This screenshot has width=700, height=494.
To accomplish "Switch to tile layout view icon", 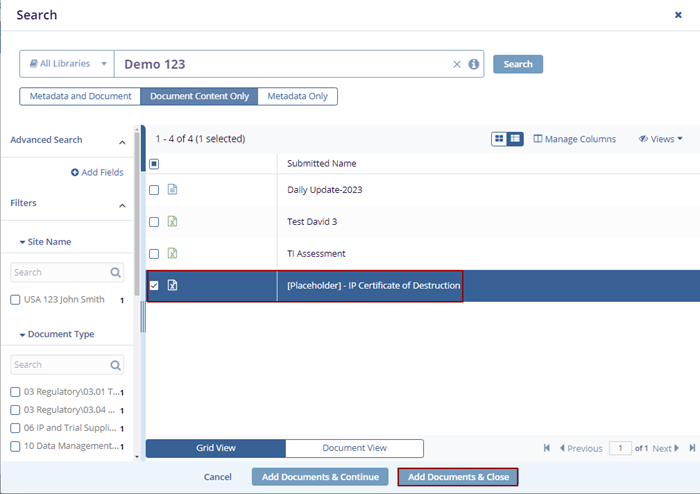I will 499,139.
